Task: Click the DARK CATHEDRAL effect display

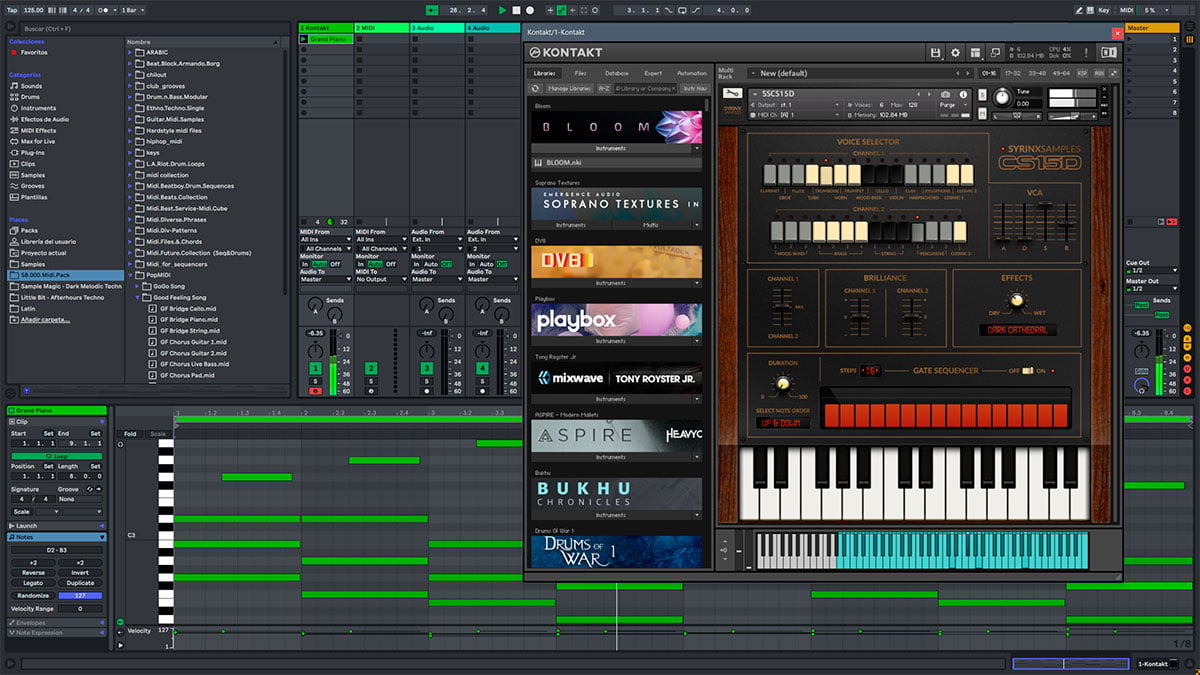Action: (x=1016, y=330)
